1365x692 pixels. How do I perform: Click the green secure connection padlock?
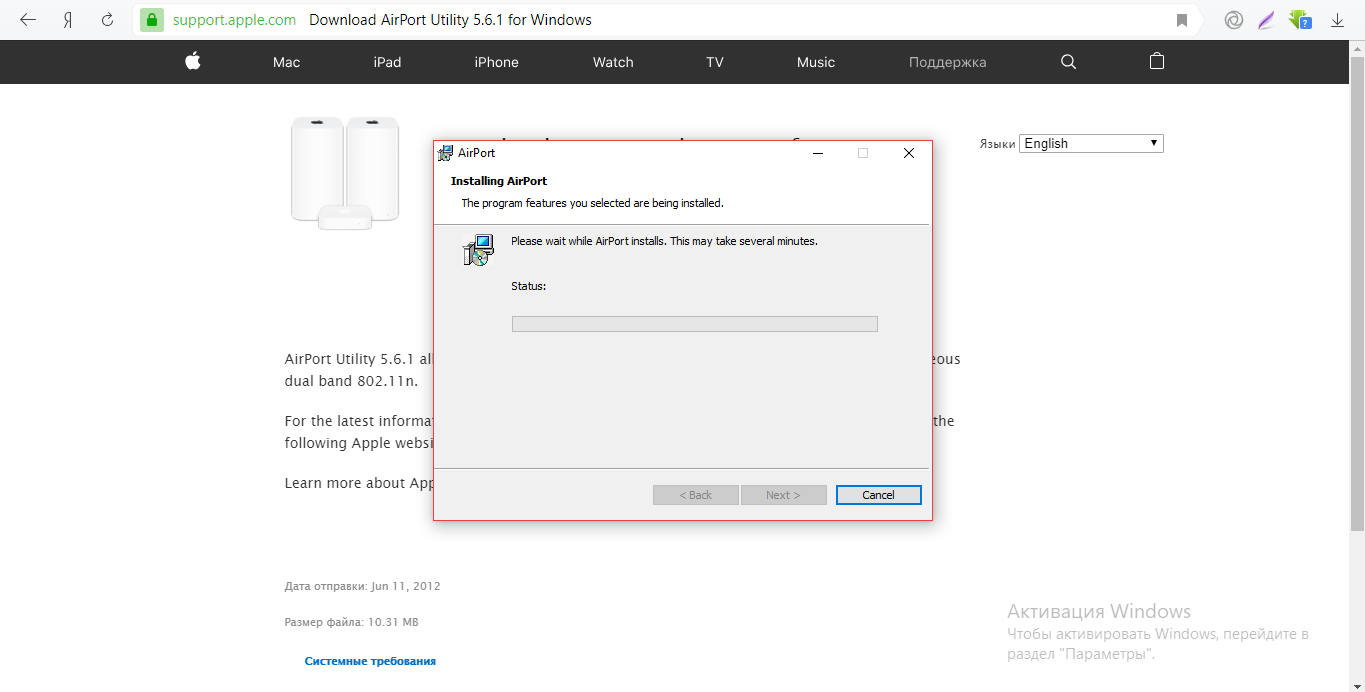[152, 20]
